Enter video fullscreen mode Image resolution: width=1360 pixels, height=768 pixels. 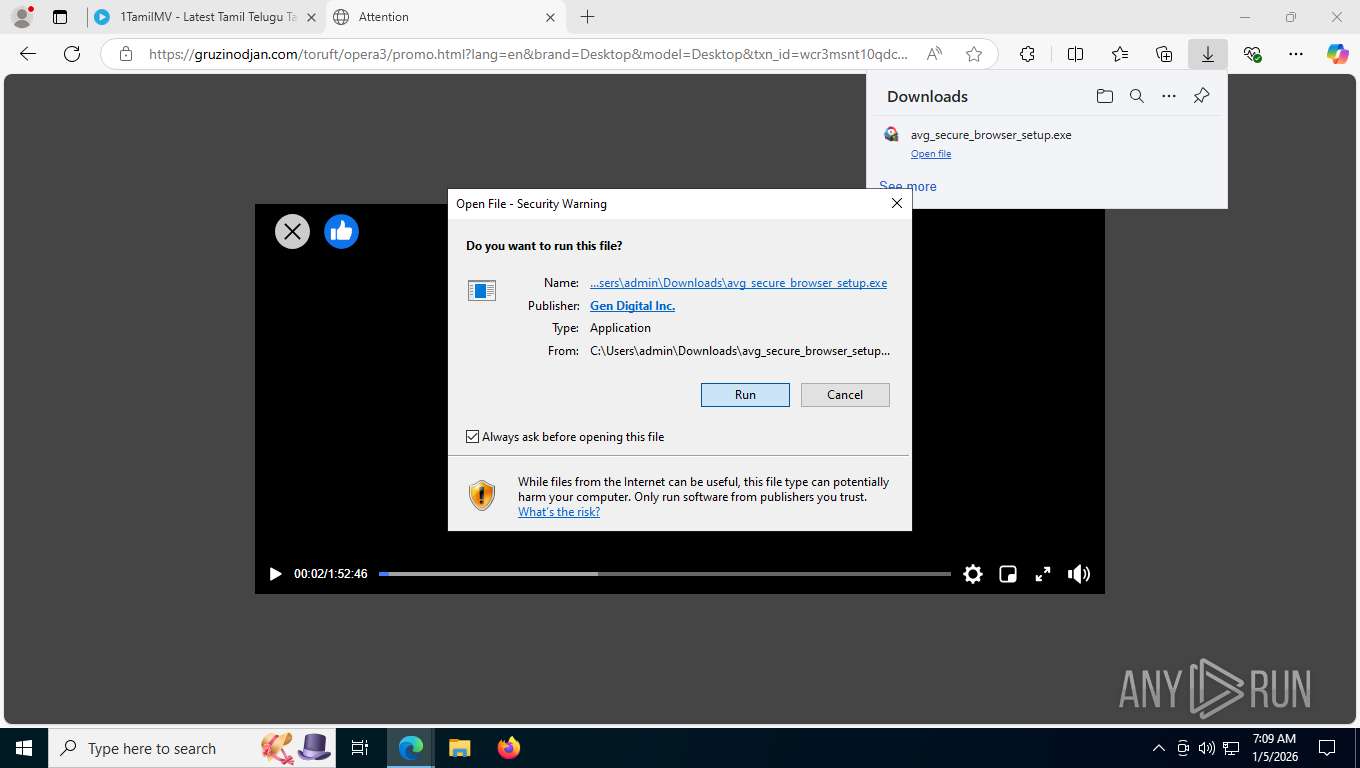point(1042,574)
